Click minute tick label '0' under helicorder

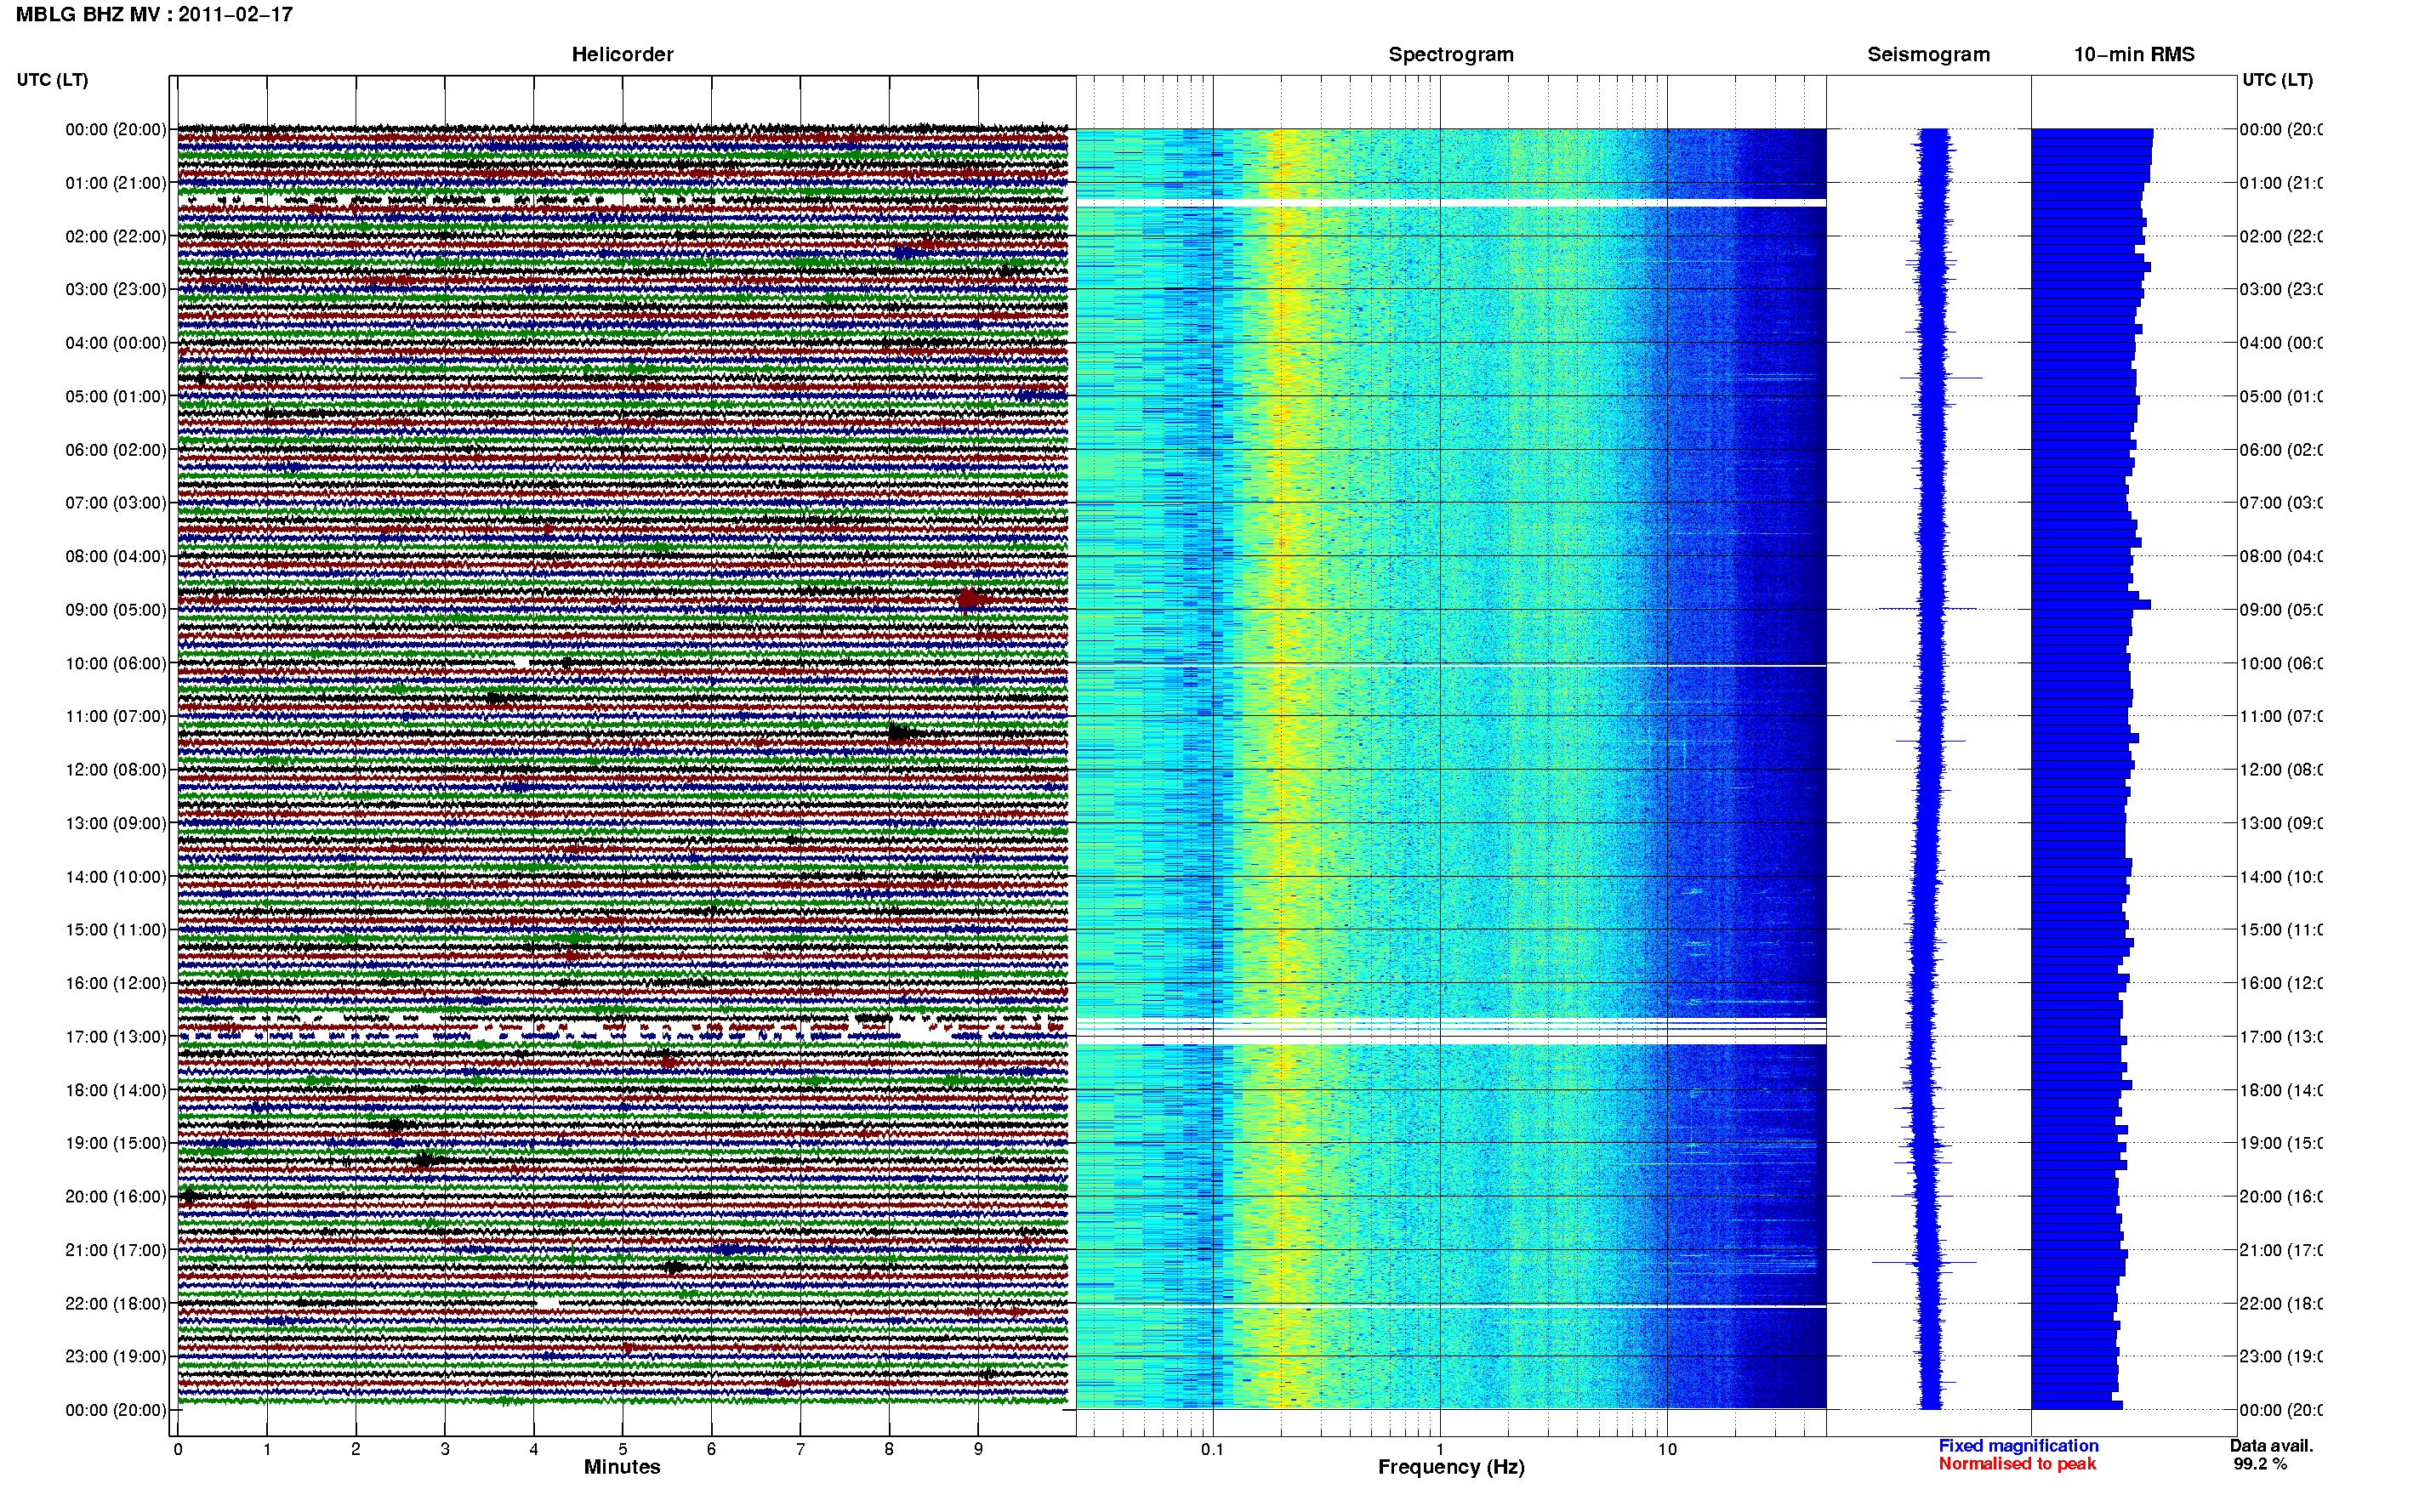(x=178, y=1449)
